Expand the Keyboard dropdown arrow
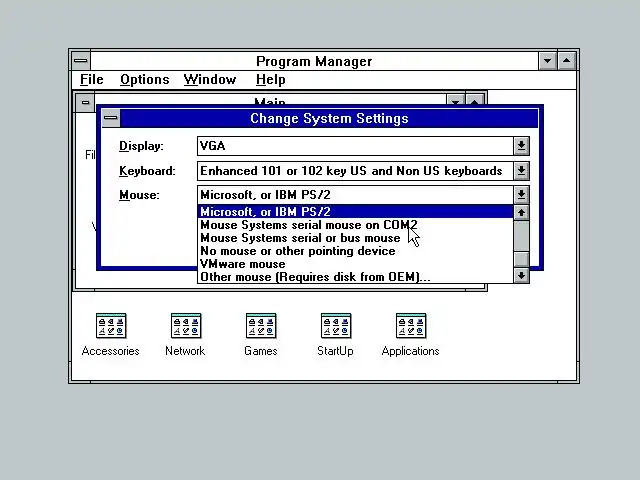This screenshot has width=640, height=480. click(x=521, y=171)
